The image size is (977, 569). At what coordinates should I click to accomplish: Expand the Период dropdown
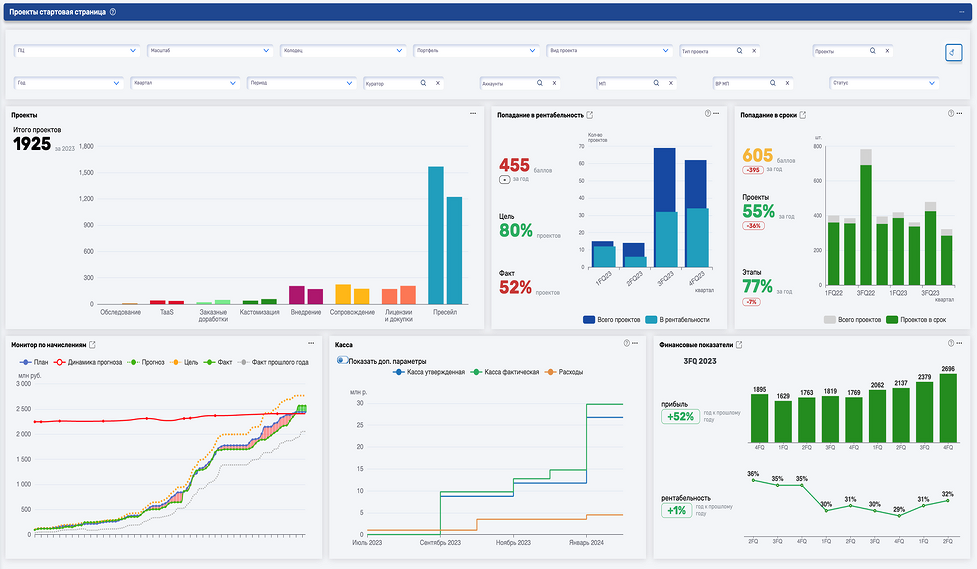click(301, 83)
